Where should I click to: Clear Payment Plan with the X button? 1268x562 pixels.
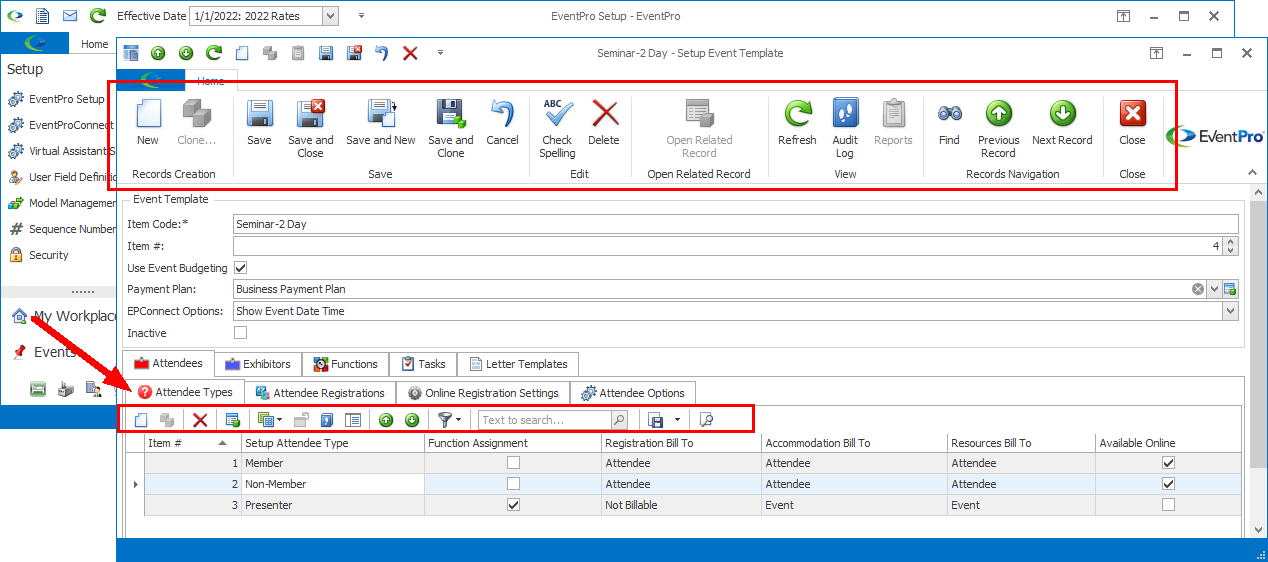tap(1198, 289)
